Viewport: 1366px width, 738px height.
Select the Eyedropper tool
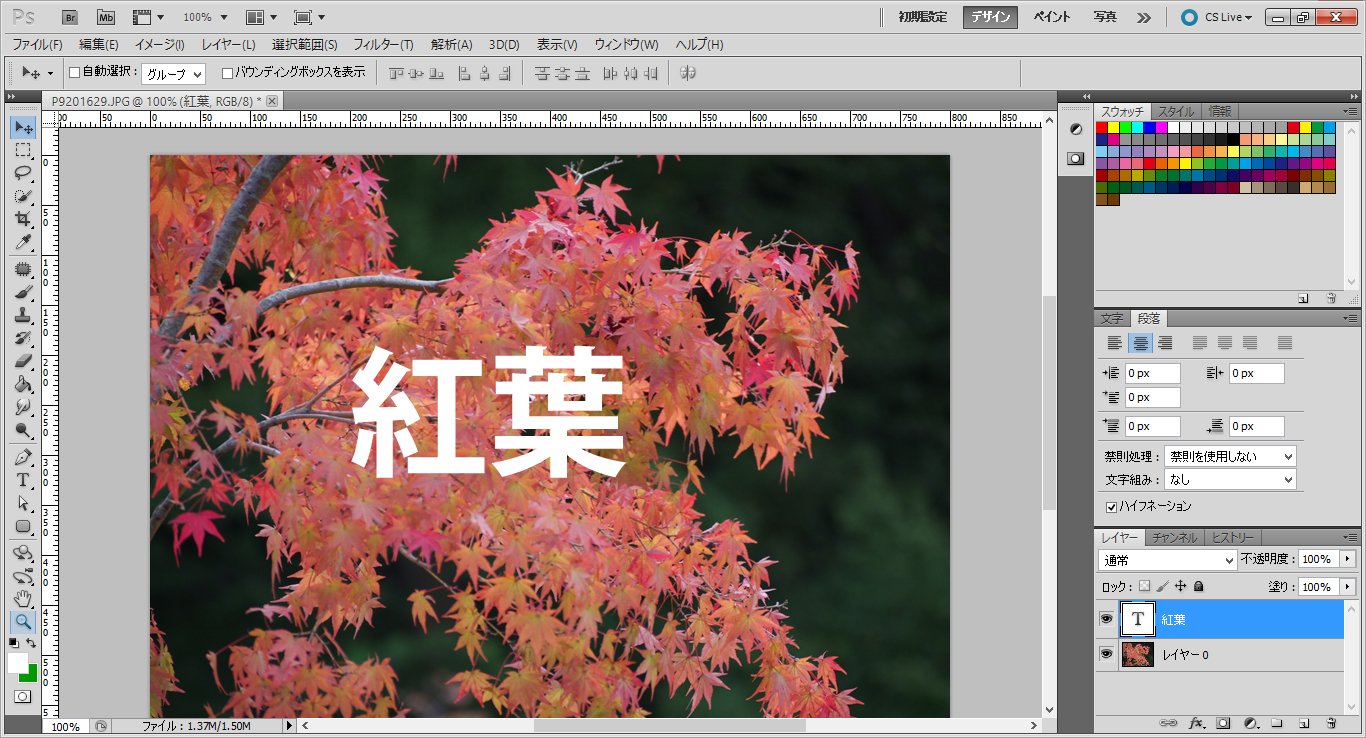tap(23, 242)
